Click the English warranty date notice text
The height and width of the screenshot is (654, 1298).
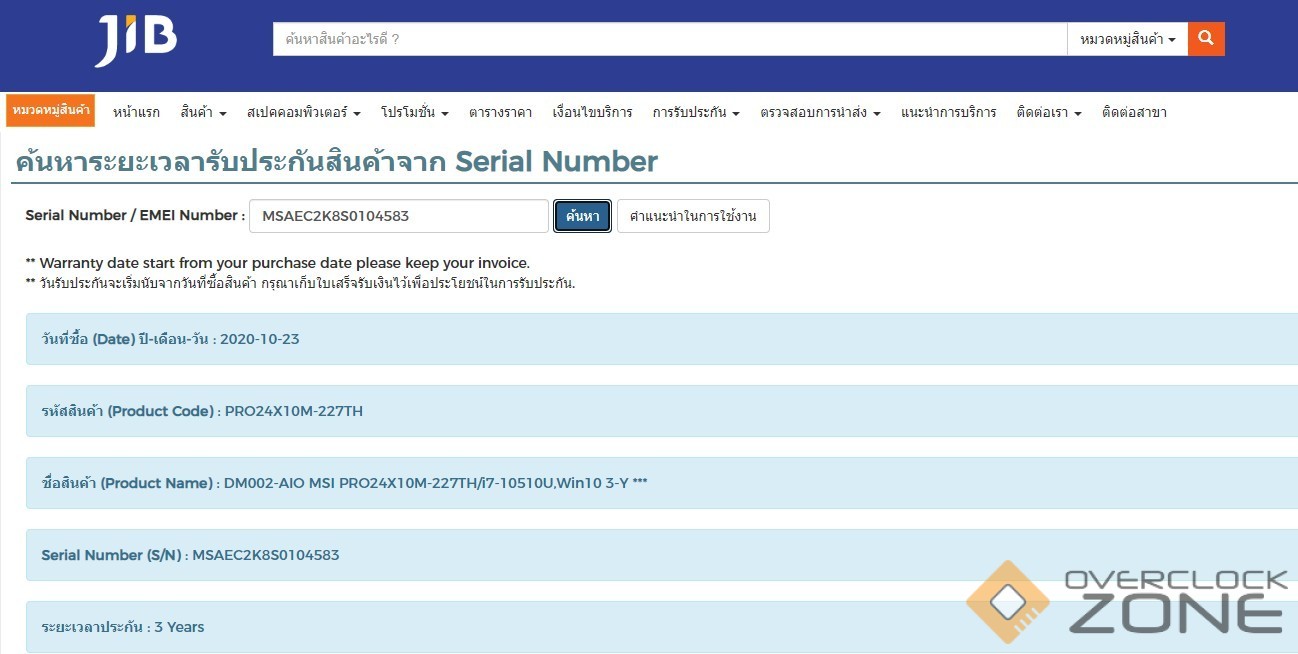coord(277,263)
